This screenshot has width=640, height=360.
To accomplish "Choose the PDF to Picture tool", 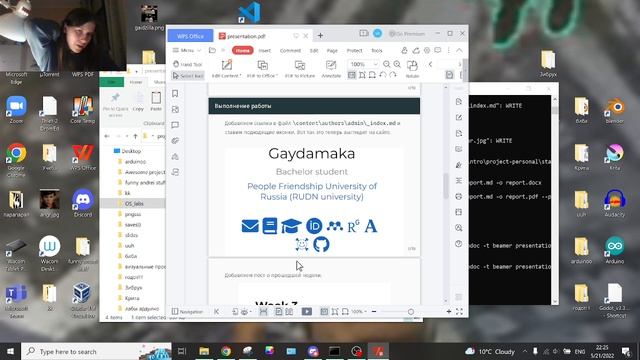I will (x=300, y=69).
